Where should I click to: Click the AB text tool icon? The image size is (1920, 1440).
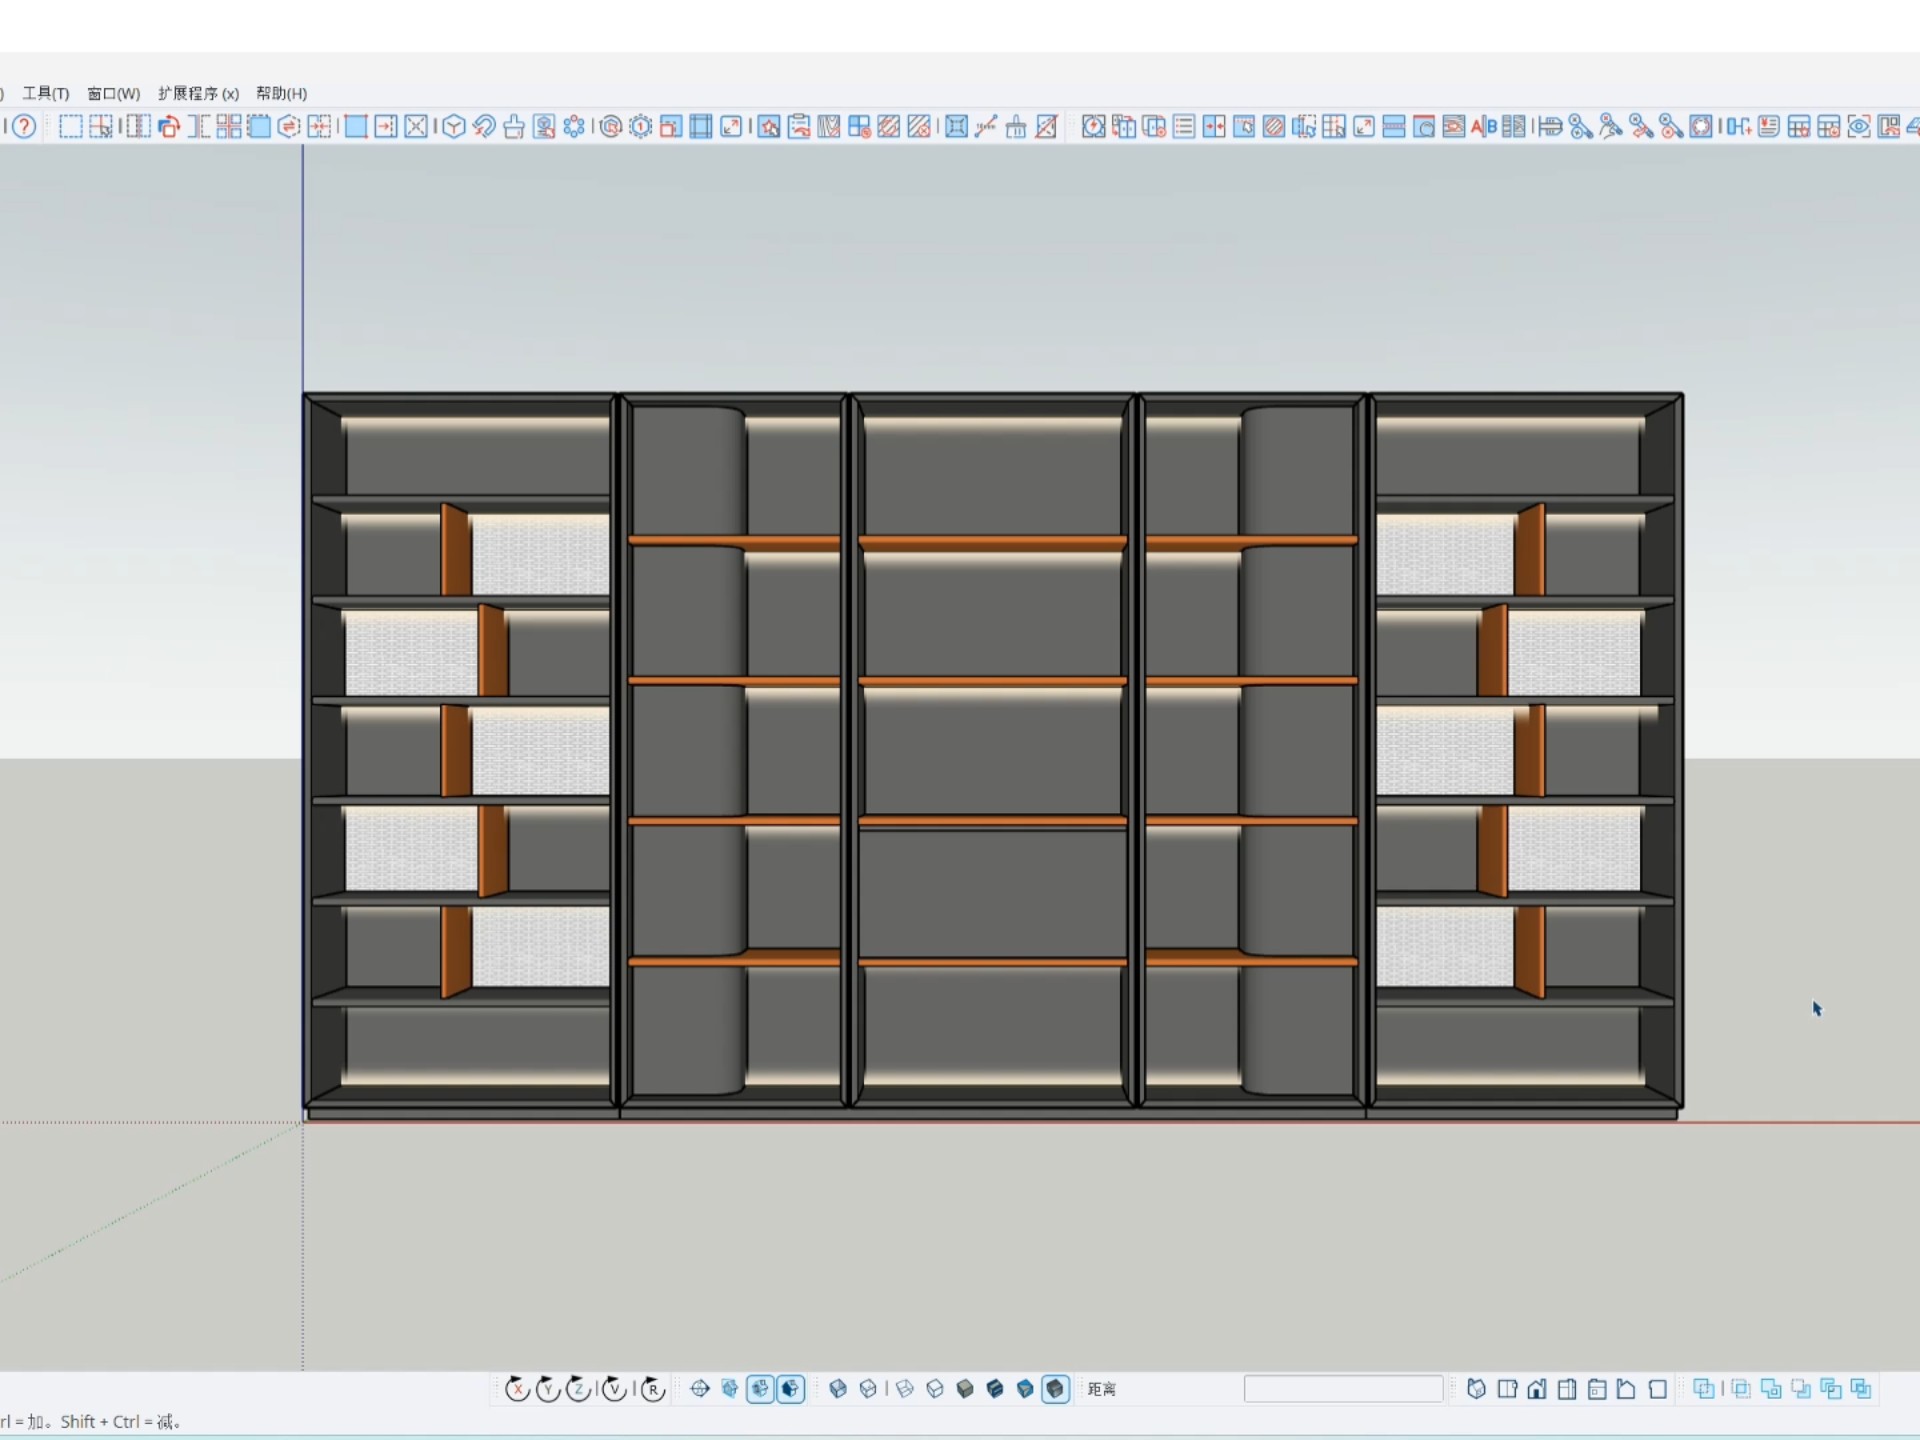(x=1483, y=126)
